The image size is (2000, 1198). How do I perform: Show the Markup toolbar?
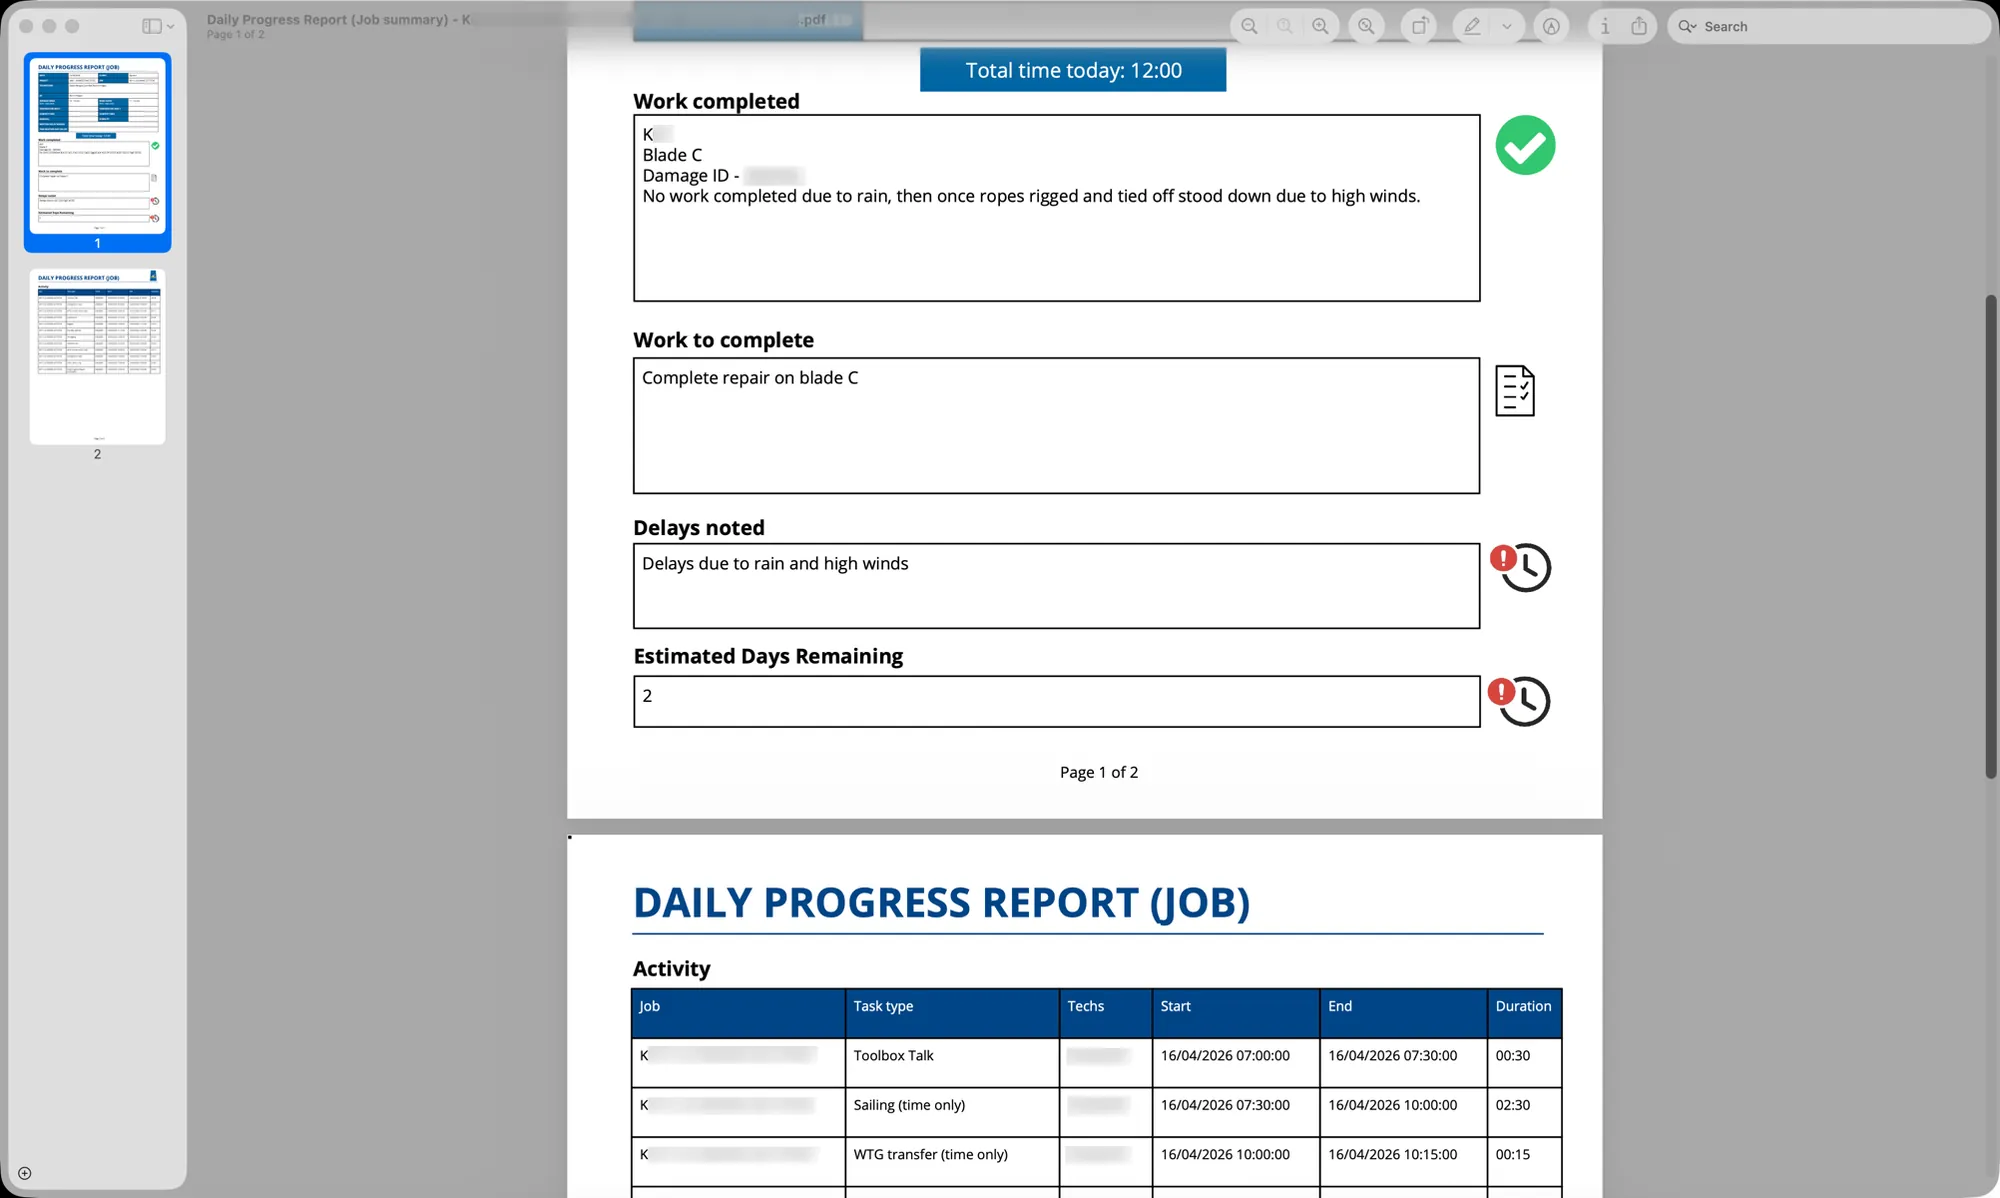pyautogui.click(x=1551, y=27)
